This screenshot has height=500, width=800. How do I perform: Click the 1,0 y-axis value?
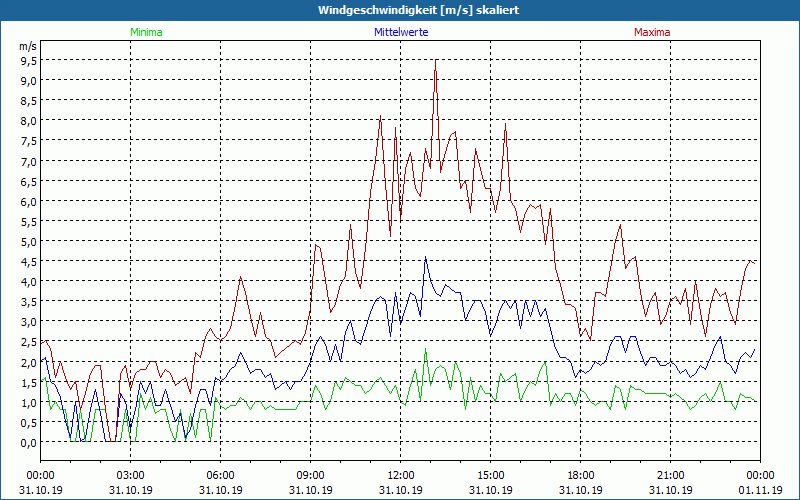point(29,402)
